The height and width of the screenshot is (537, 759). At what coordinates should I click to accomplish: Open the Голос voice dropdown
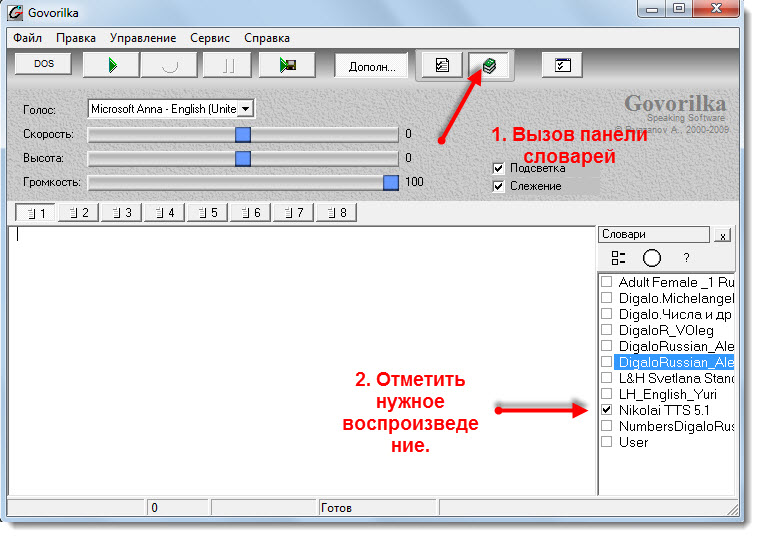click(x=245, y=109)
